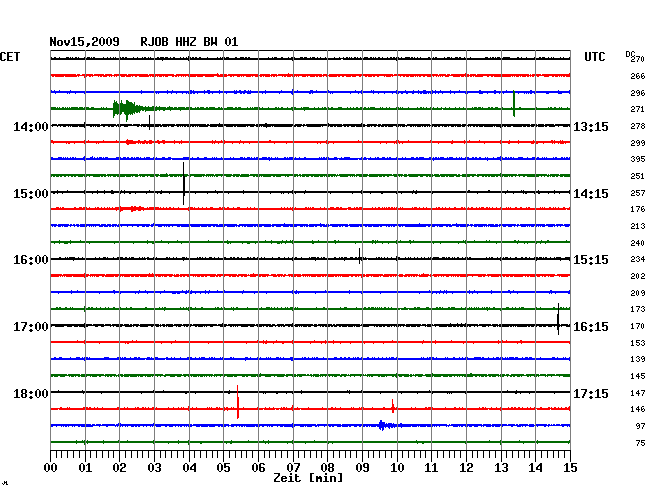This screenshot has height=494, width=650.
Task: Click the green spike after minute 13
Action: pos(514,104)
